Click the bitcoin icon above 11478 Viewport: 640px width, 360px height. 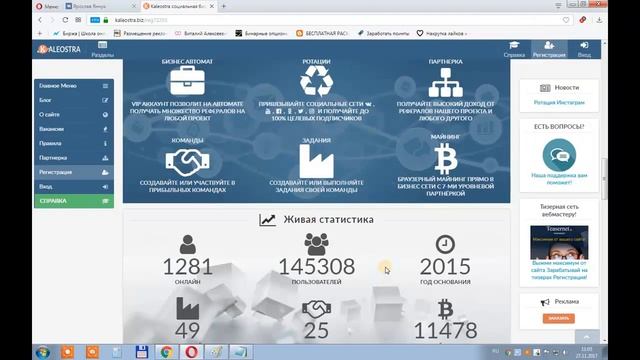[x=445, y=309]
